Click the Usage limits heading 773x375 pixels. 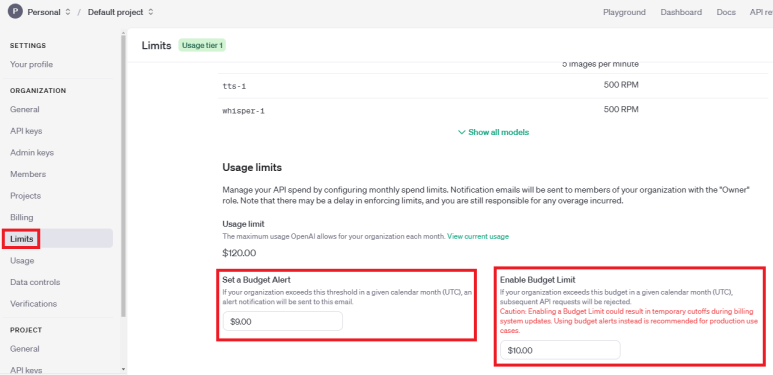tap(252, 168)
